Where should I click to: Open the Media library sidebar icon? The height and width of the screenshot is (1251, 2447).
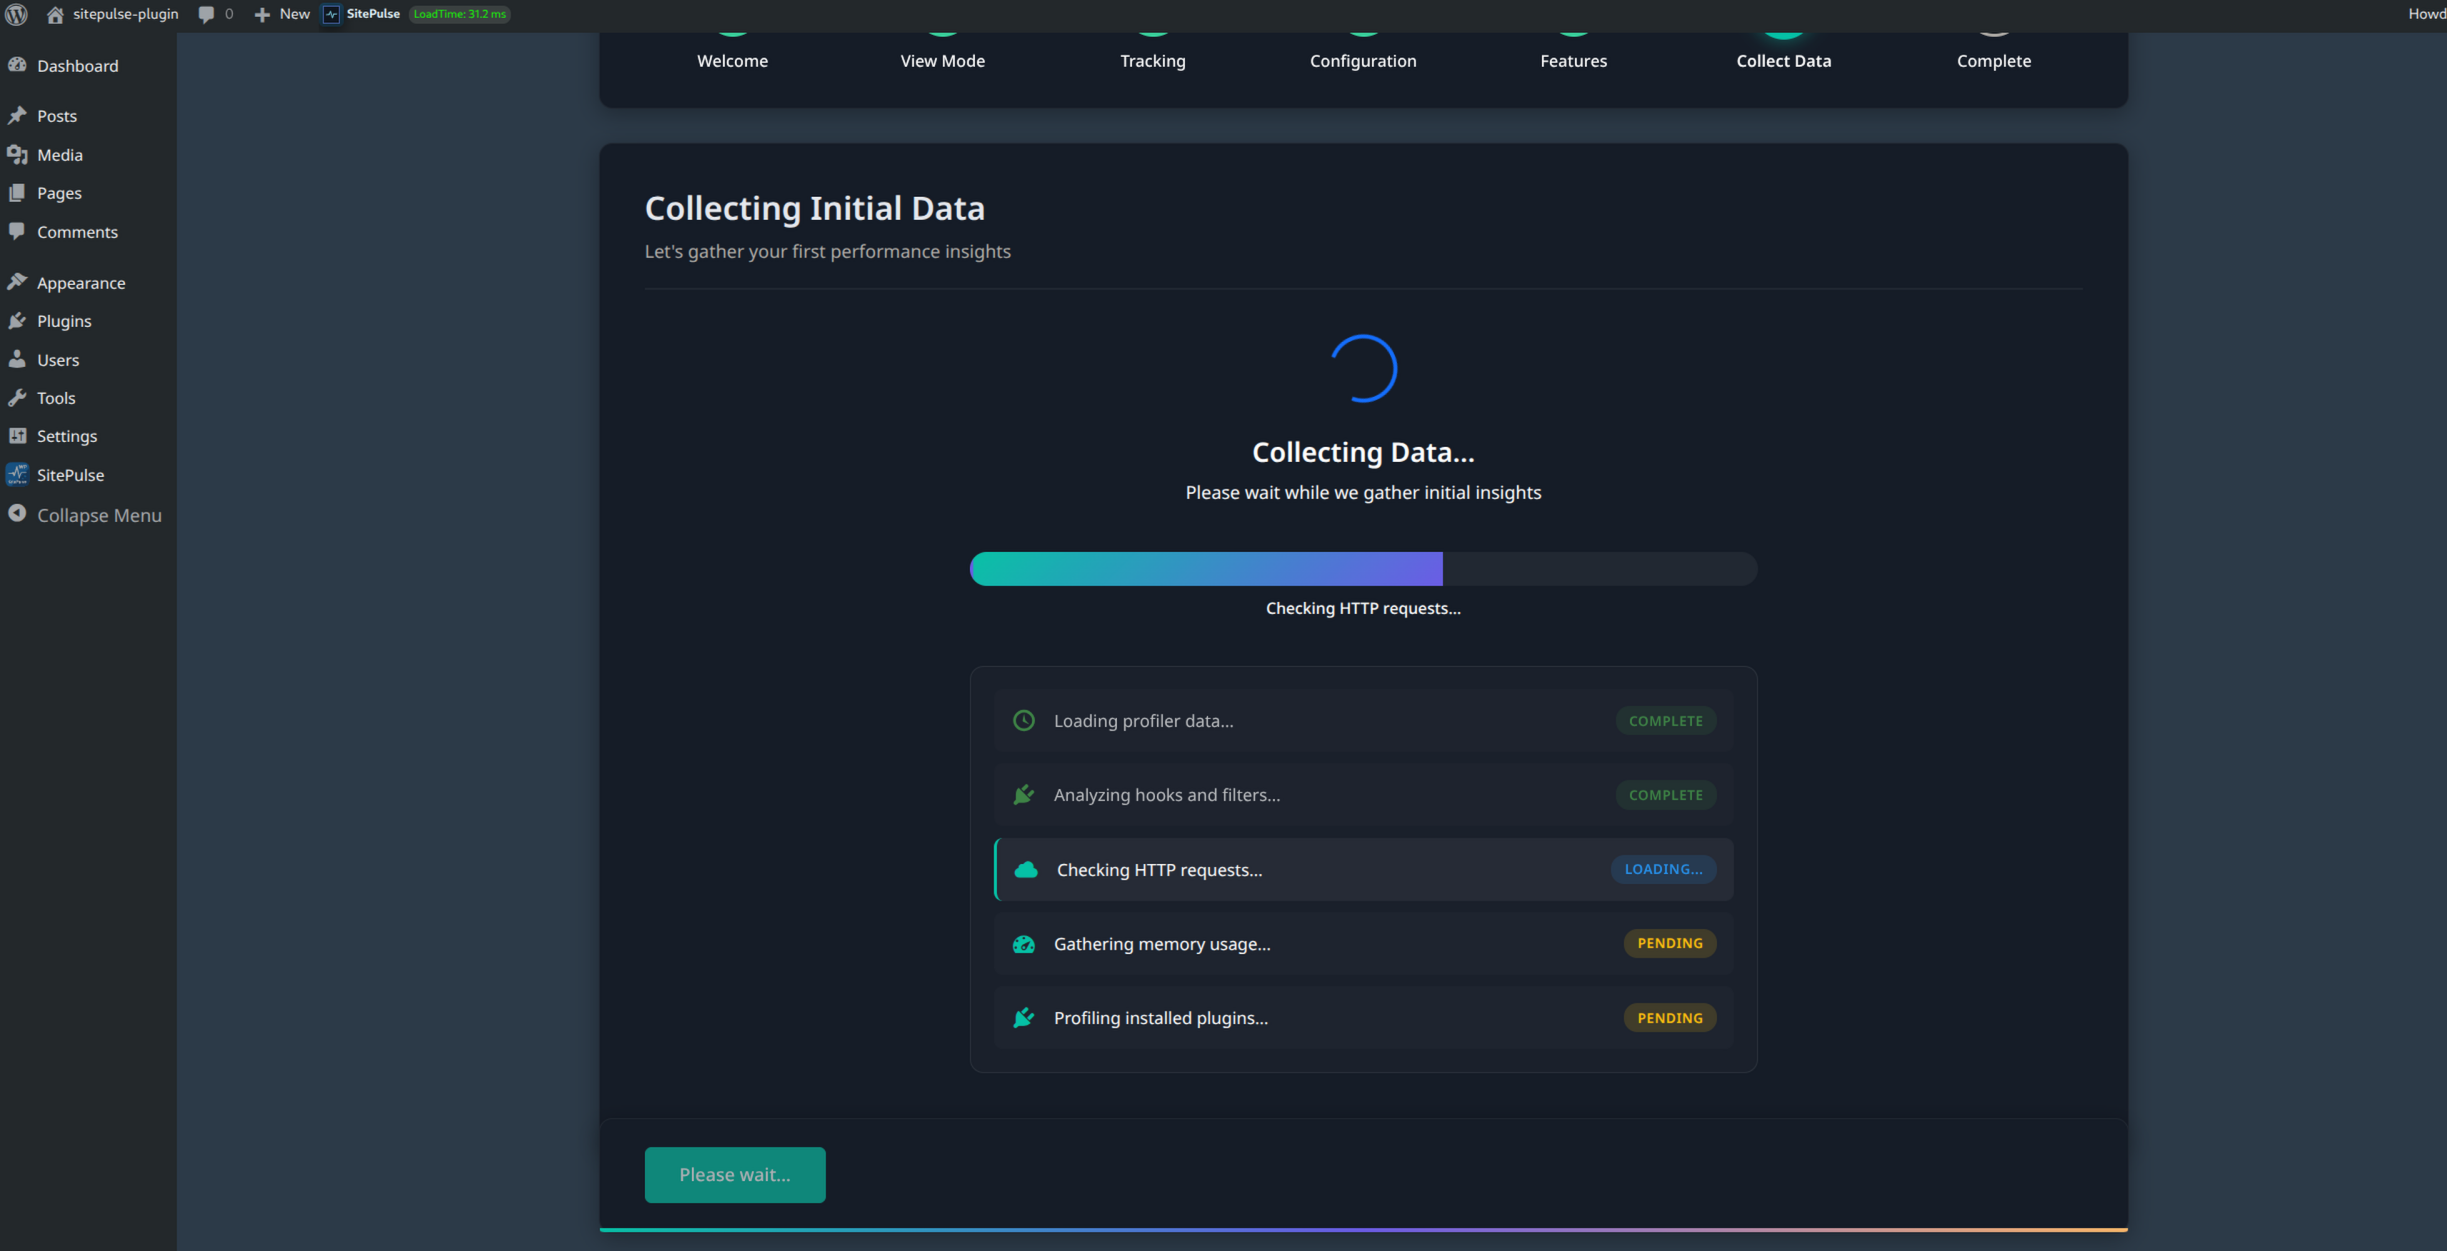coord(17,155)
